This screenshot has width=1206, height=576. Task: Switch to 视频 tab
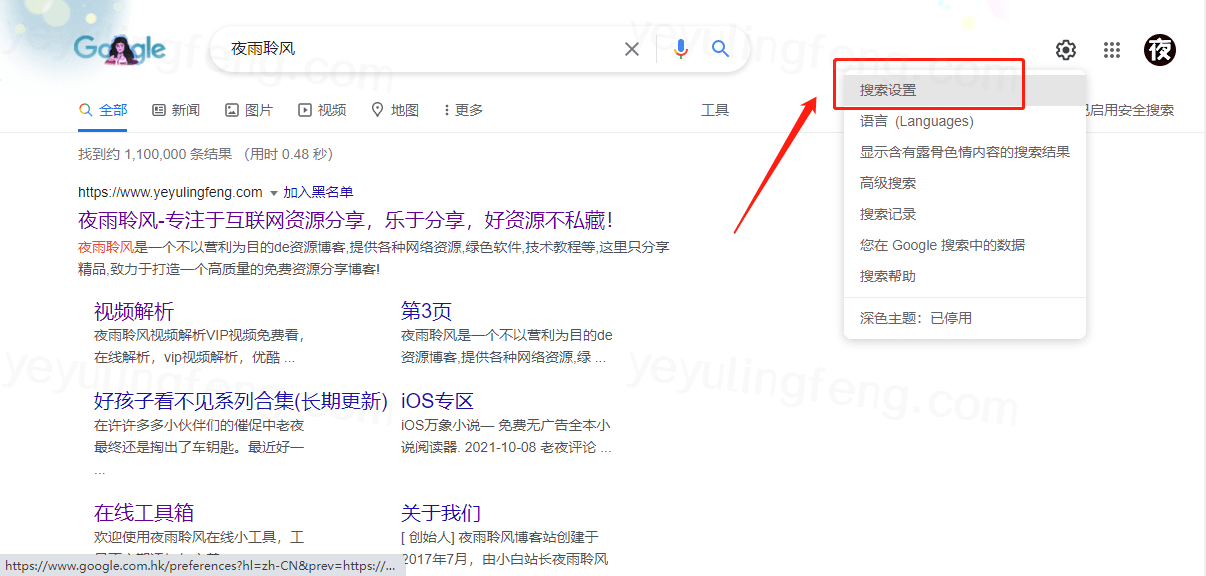pos(322,110)
